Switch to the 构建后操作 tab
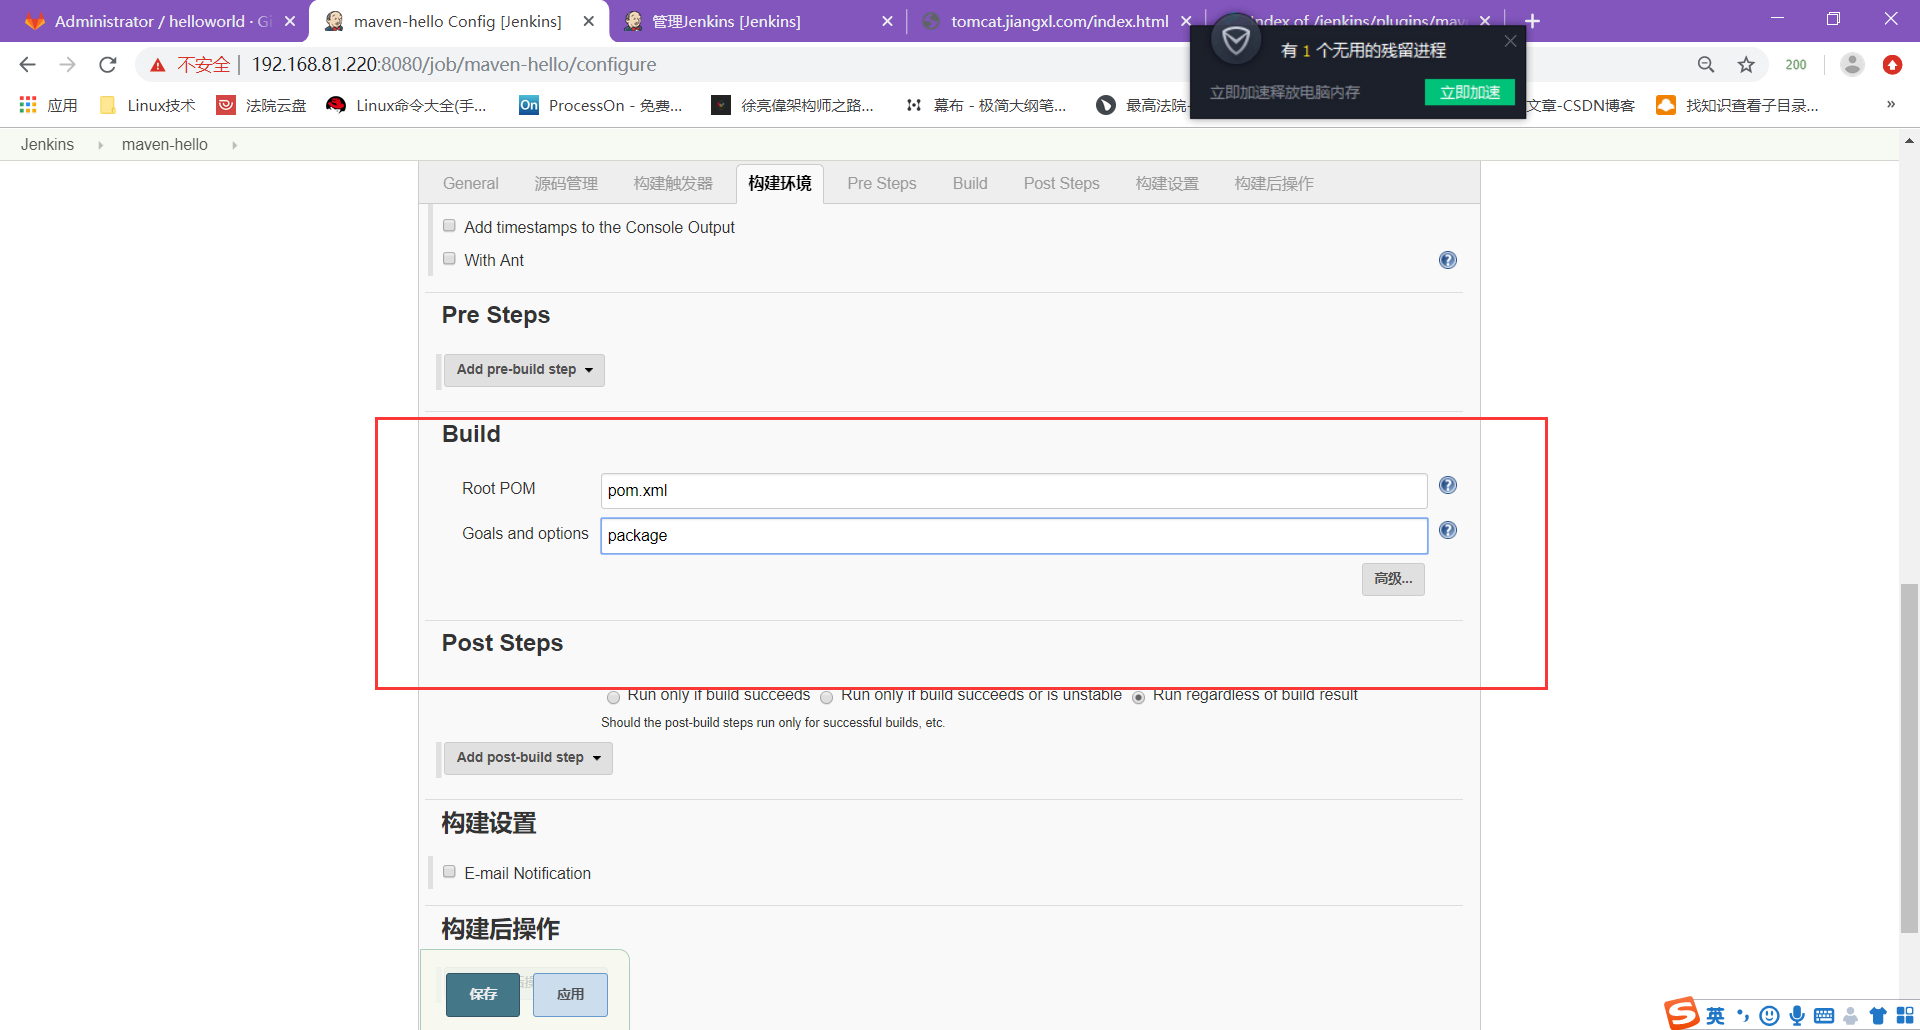This screenshot has height=1030, width=1920. click(x=1274, y=183)
